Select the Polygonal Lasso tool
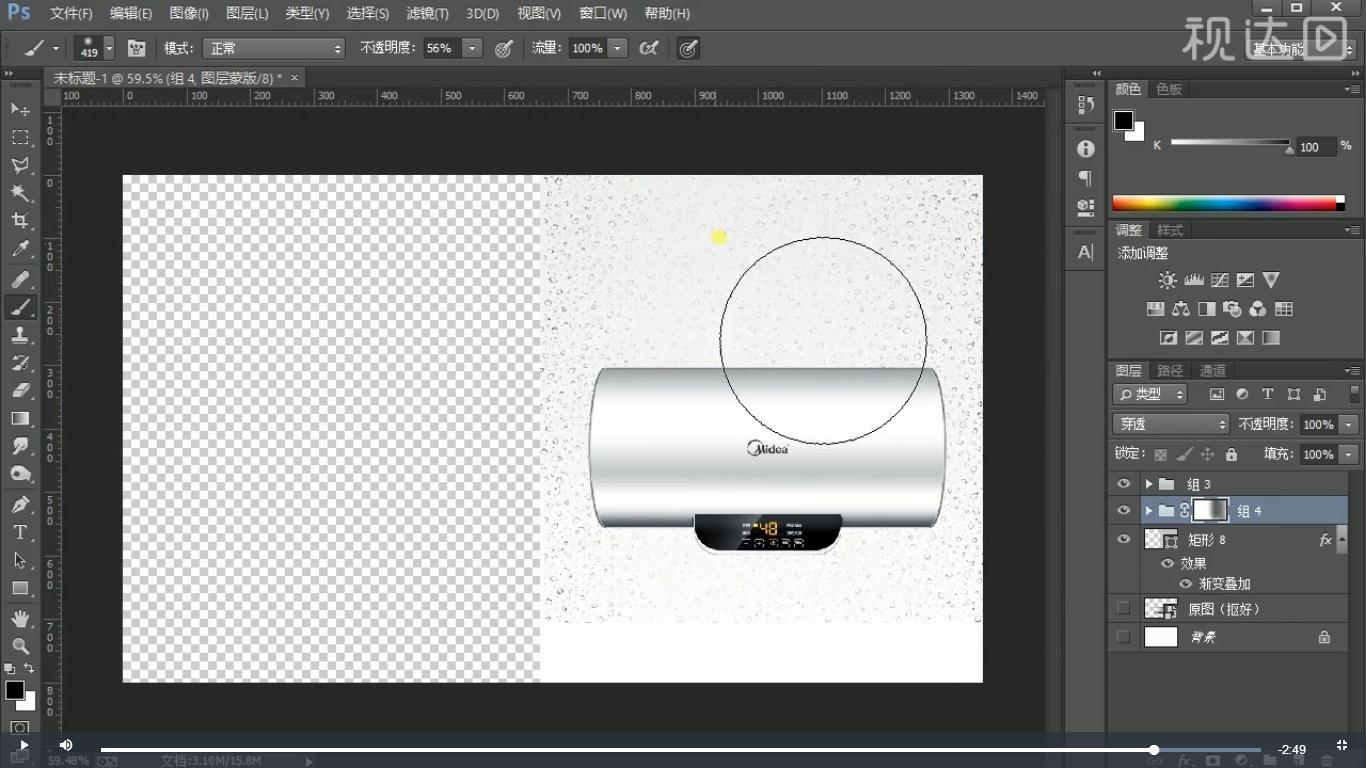Viewport: 1366px width, 768px height. click(19, 165)
